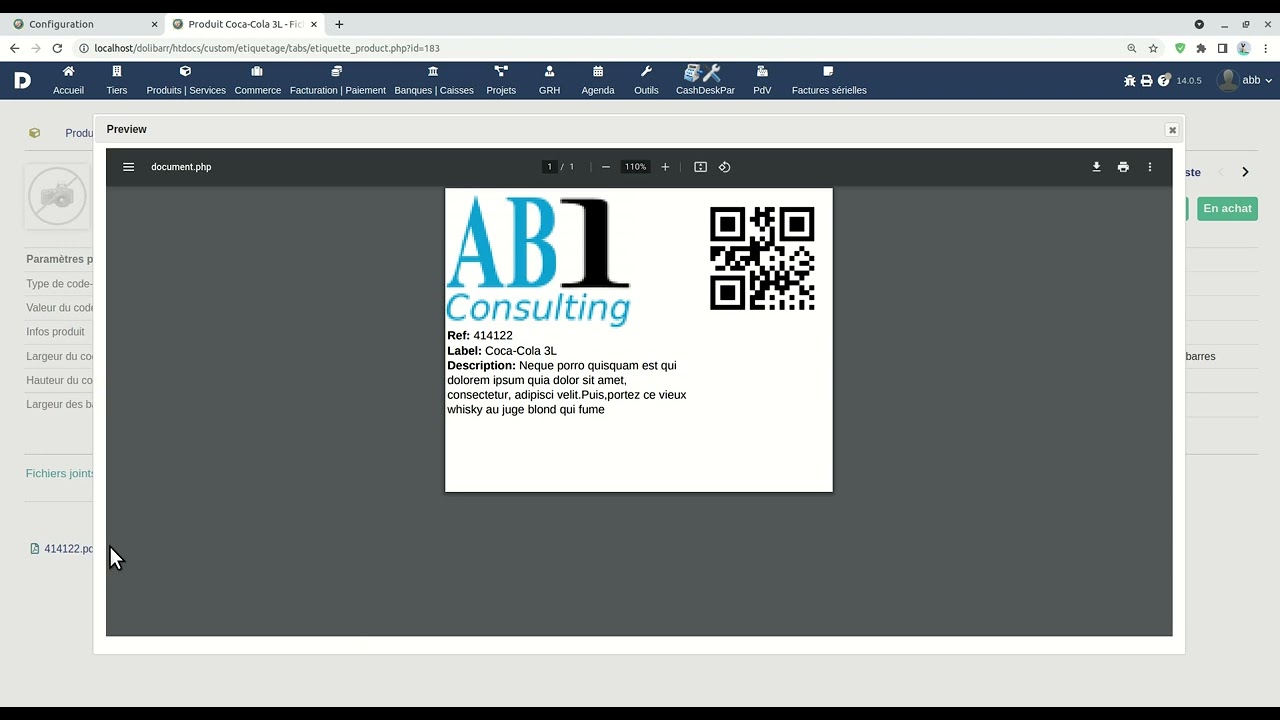Click the Dolibarr logo icon
This screenshot has height=720, width=1280.
tap(22, 81)
